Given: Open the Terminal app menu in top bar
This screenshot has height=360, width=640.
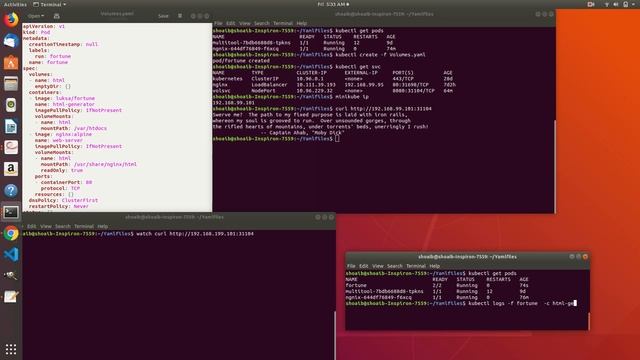Looking at the screenshot, I should (x=50, y=4).
